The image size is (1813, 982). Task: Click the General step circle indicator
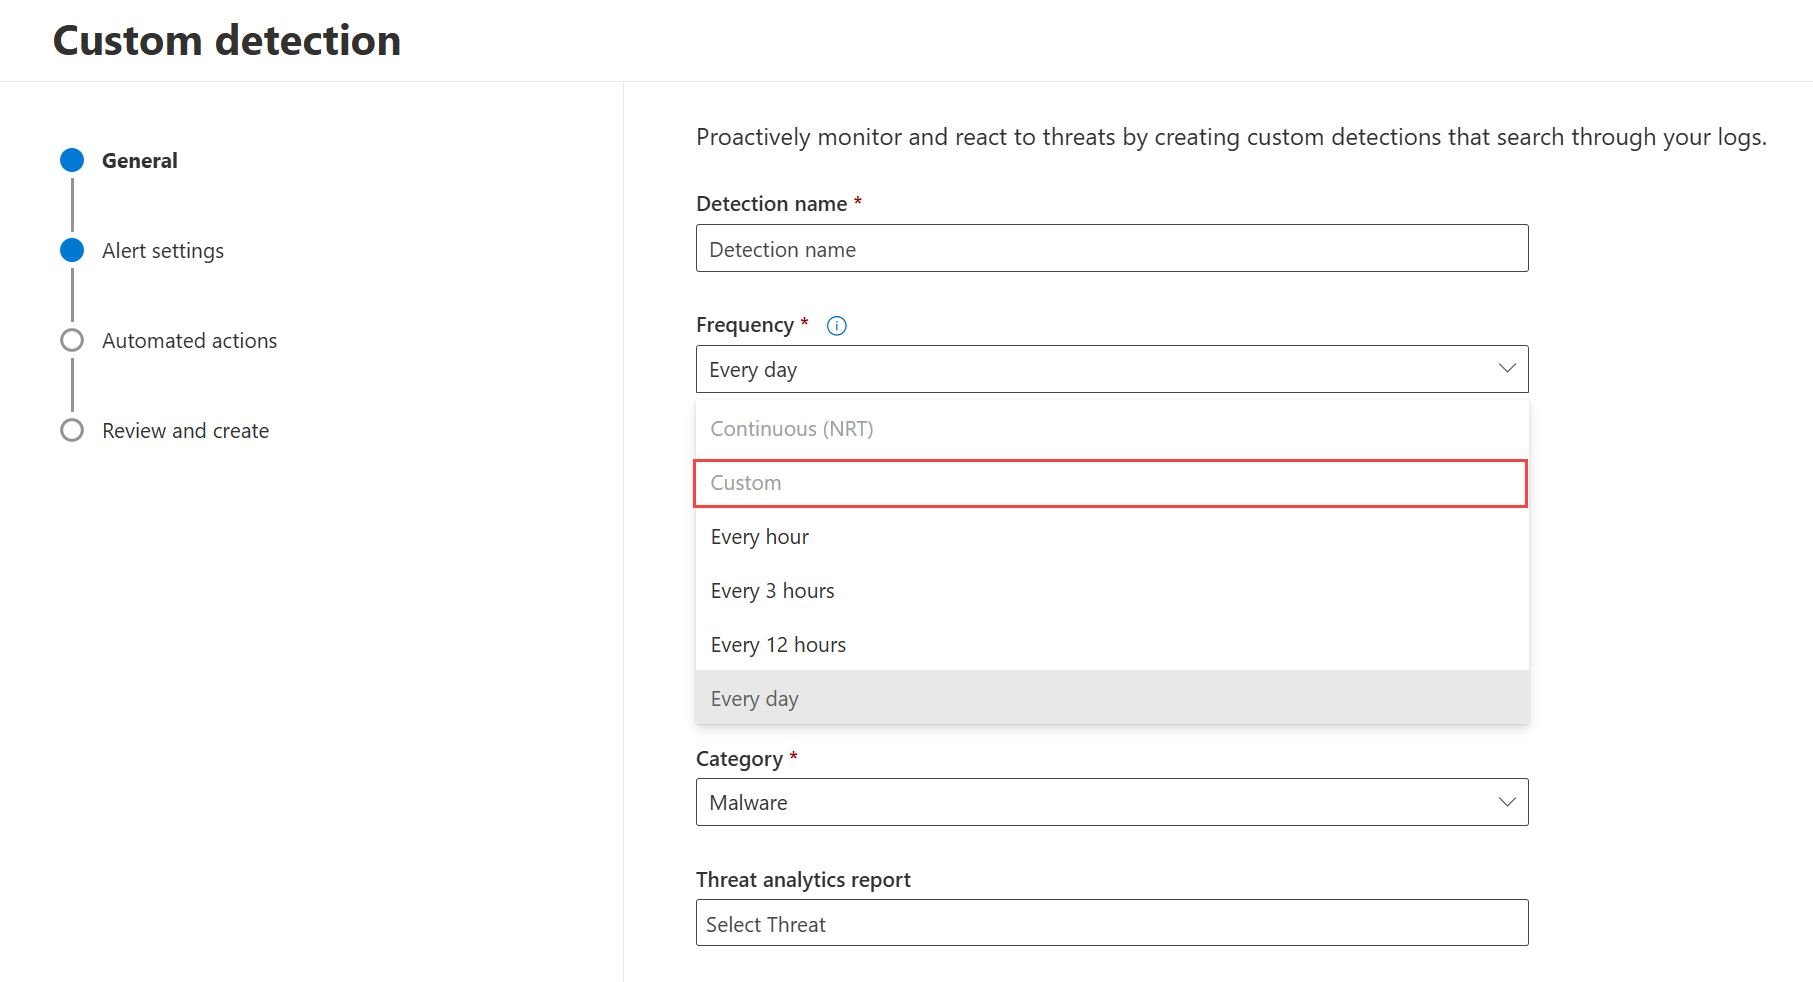[72, 160]
